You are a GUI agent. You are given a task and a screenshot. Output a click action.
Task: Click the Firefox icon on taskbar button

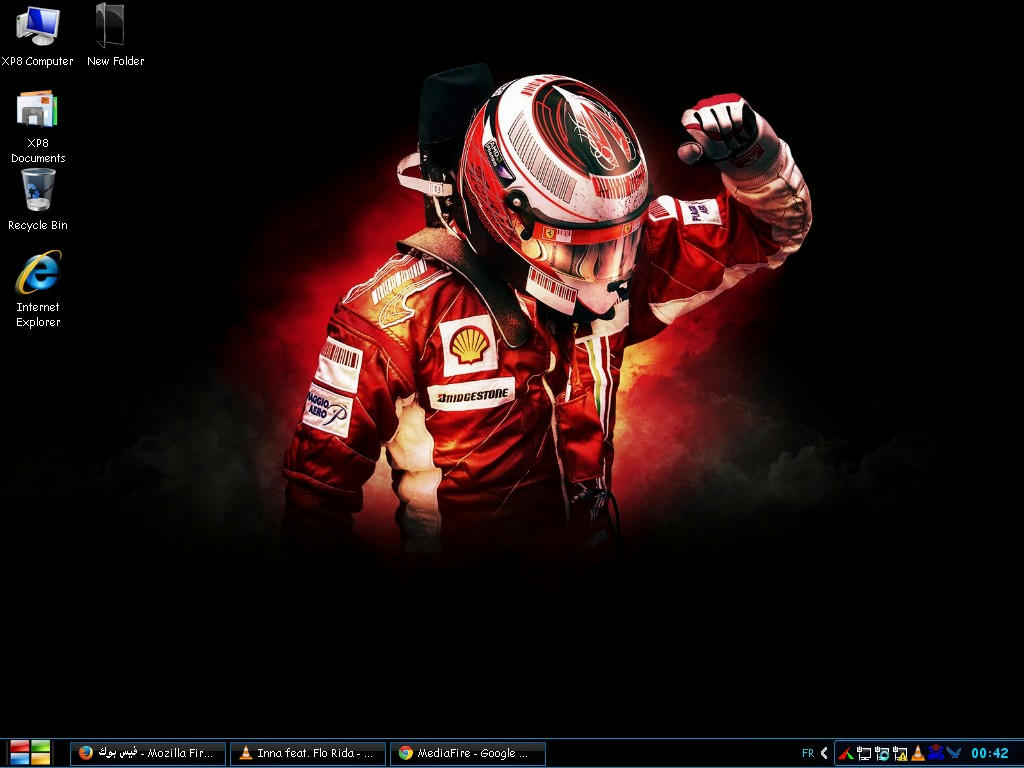coord(86,753)
